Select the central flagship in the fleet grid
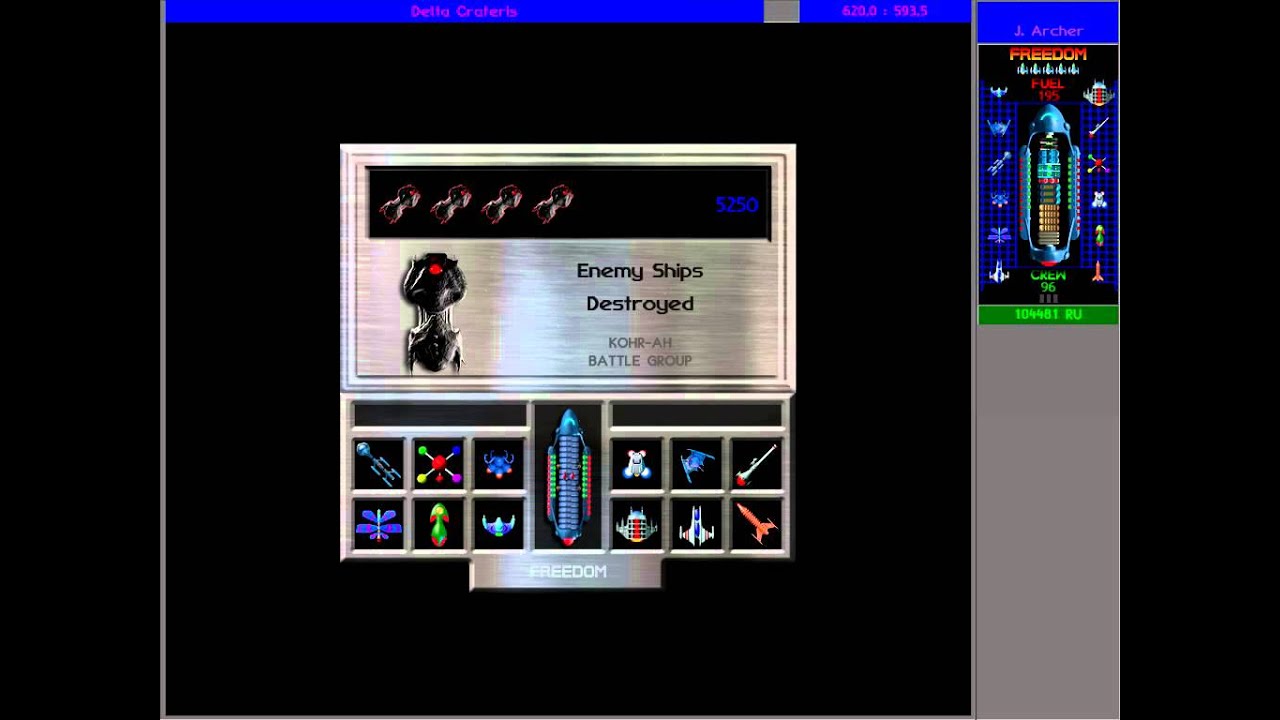Screen dimensions: 1280x720 click(568, 477)
